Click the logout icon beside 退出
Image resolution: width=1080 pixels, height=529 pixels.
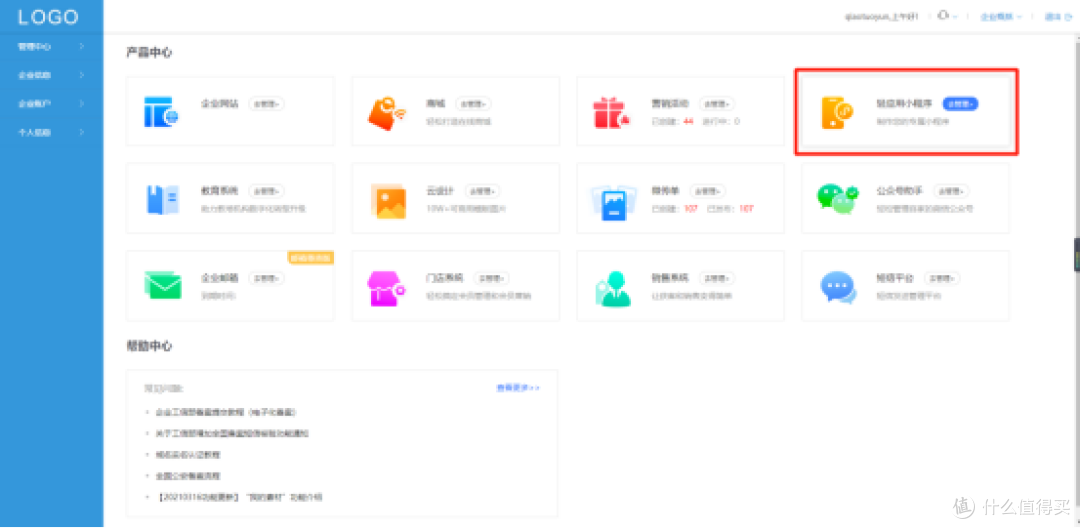click(x=1068, y=17)
